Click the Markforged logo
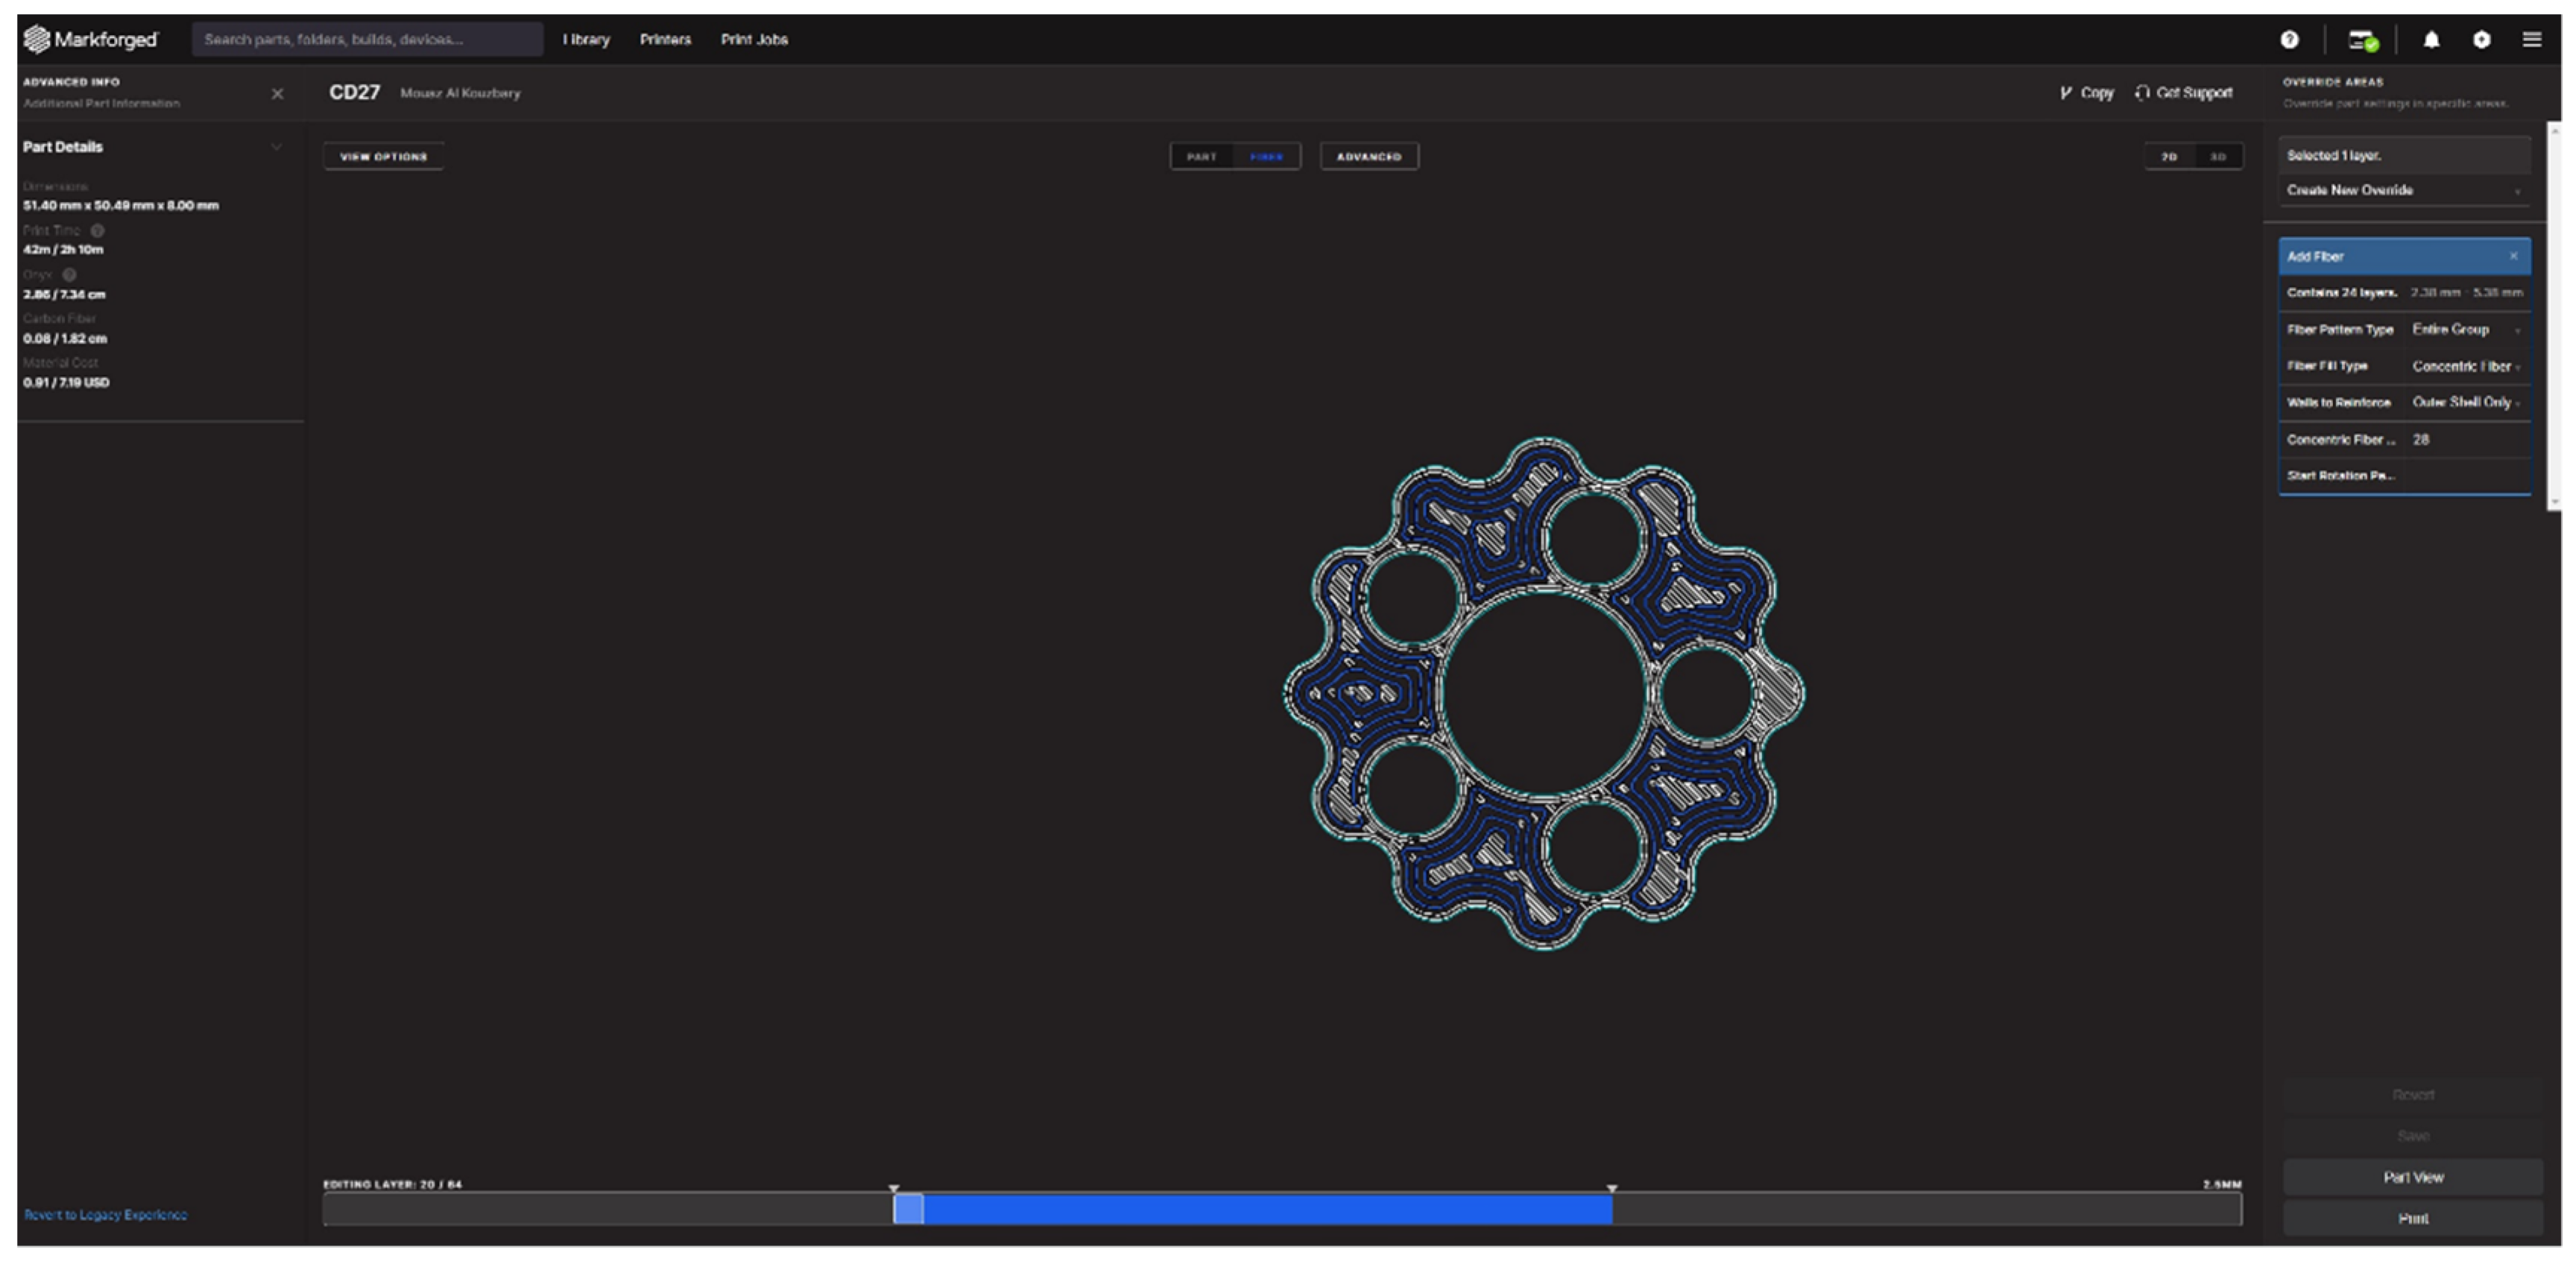Image resolution: width=2576 pixels, height=1261 pixels. [90, 39]
